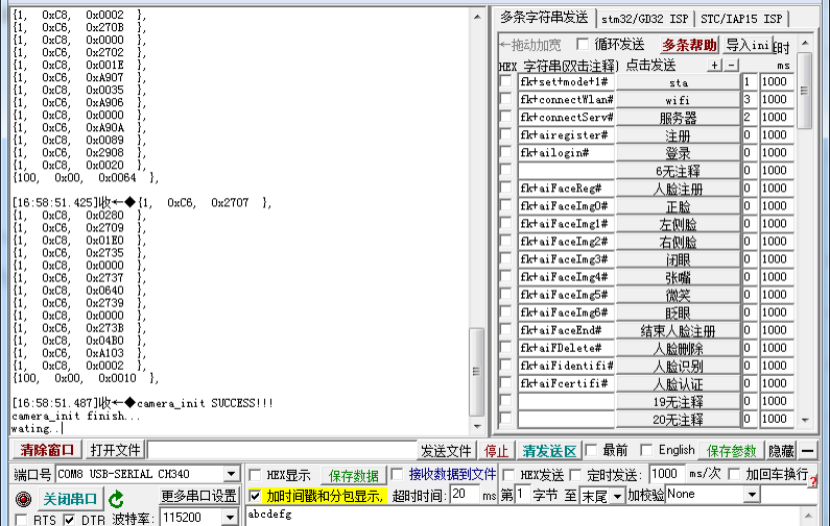Click the 第 1 字节 field
The image size is (830, 526).
tap(522, 495)
